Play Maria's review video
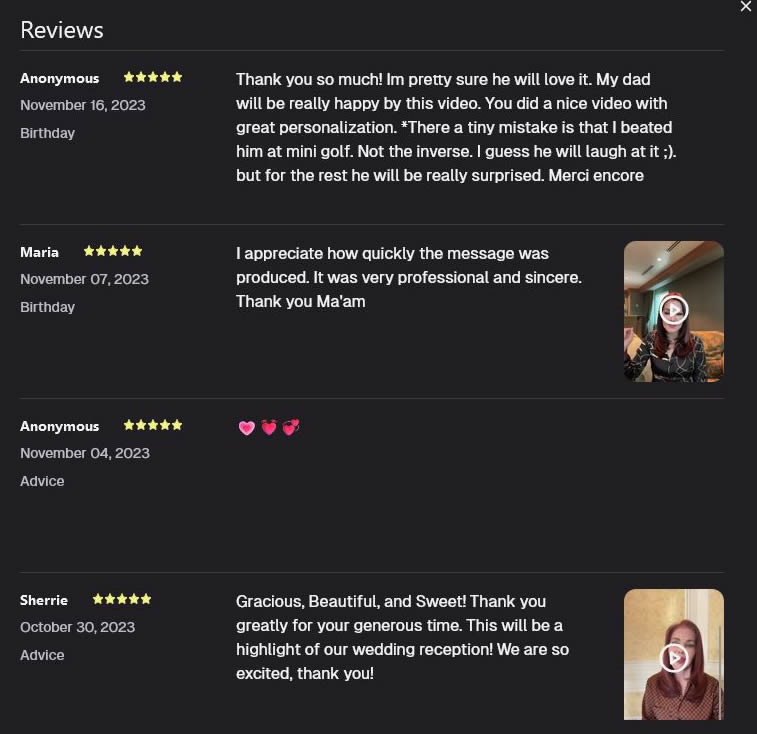757x734 pixels. [674, 310]
